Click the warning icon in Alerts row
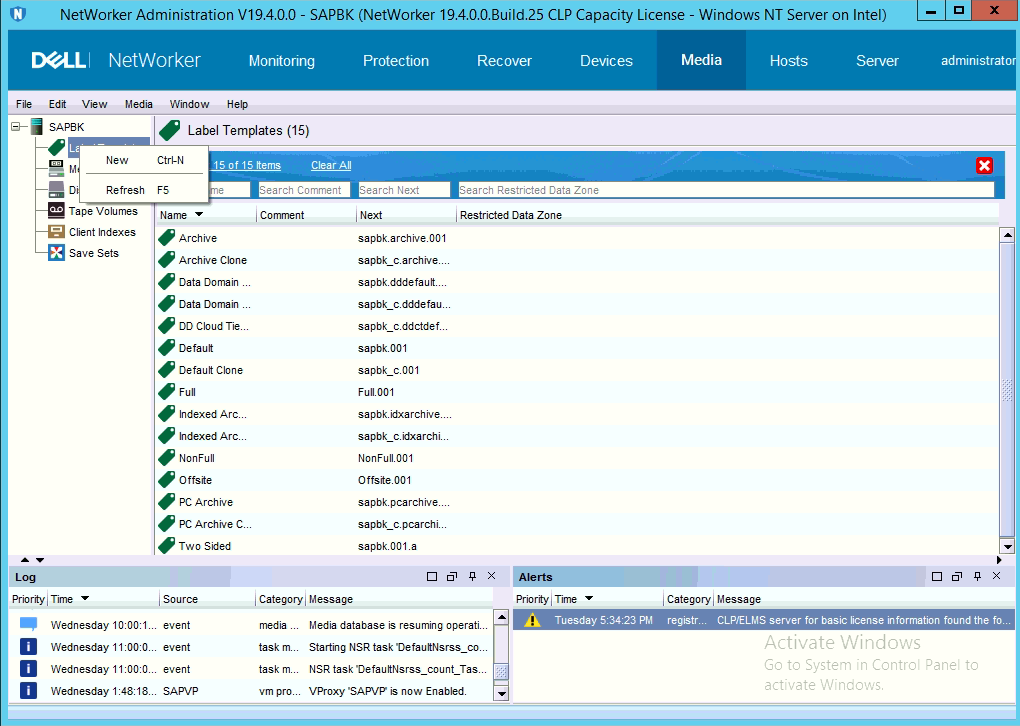 [x=532, y=620]
